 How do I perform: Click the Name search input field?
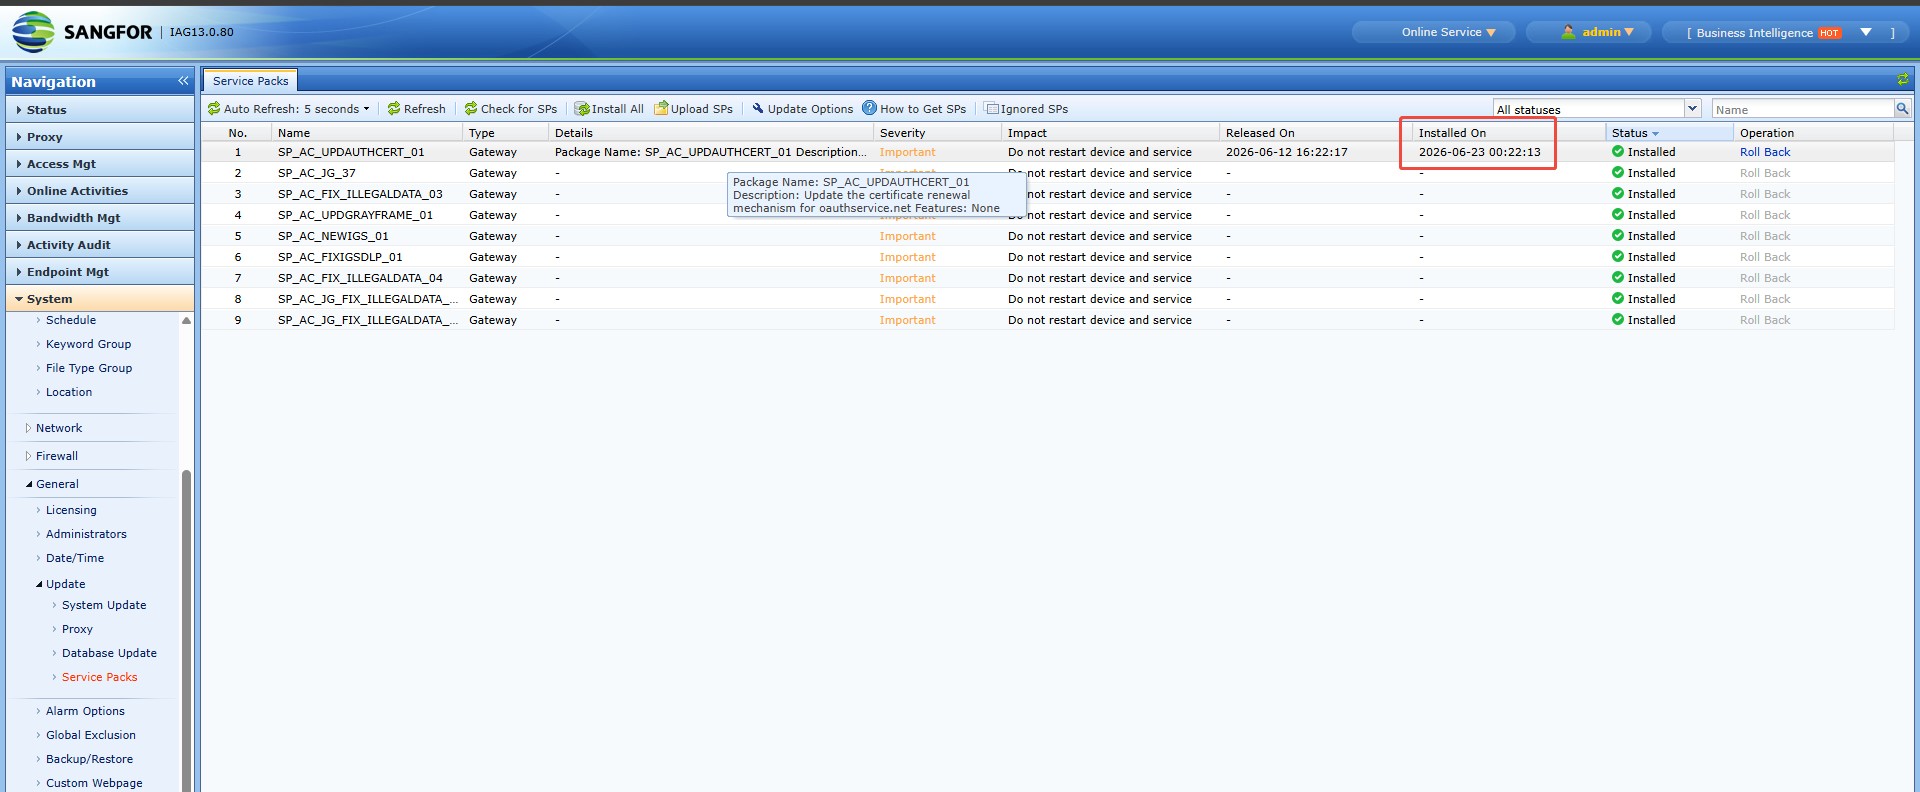(1803, 109)
